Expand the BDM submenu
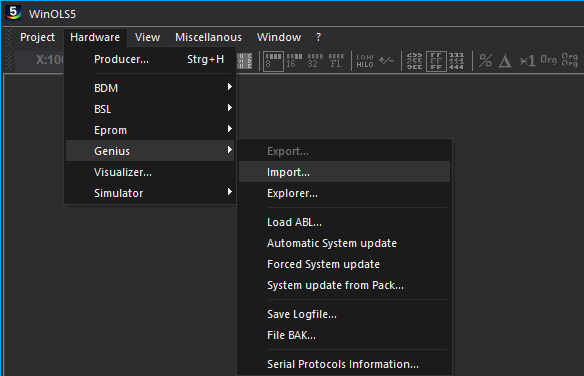 pos(150,88)
